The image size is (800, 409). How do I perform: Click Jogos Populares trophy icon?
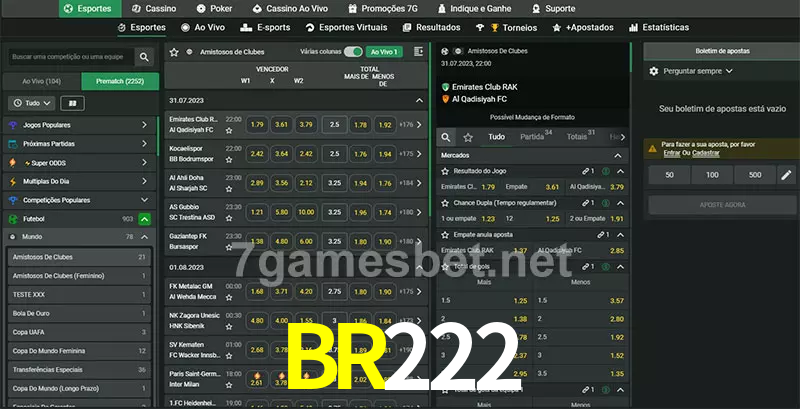pyautogui.click(x=13, y=125)
